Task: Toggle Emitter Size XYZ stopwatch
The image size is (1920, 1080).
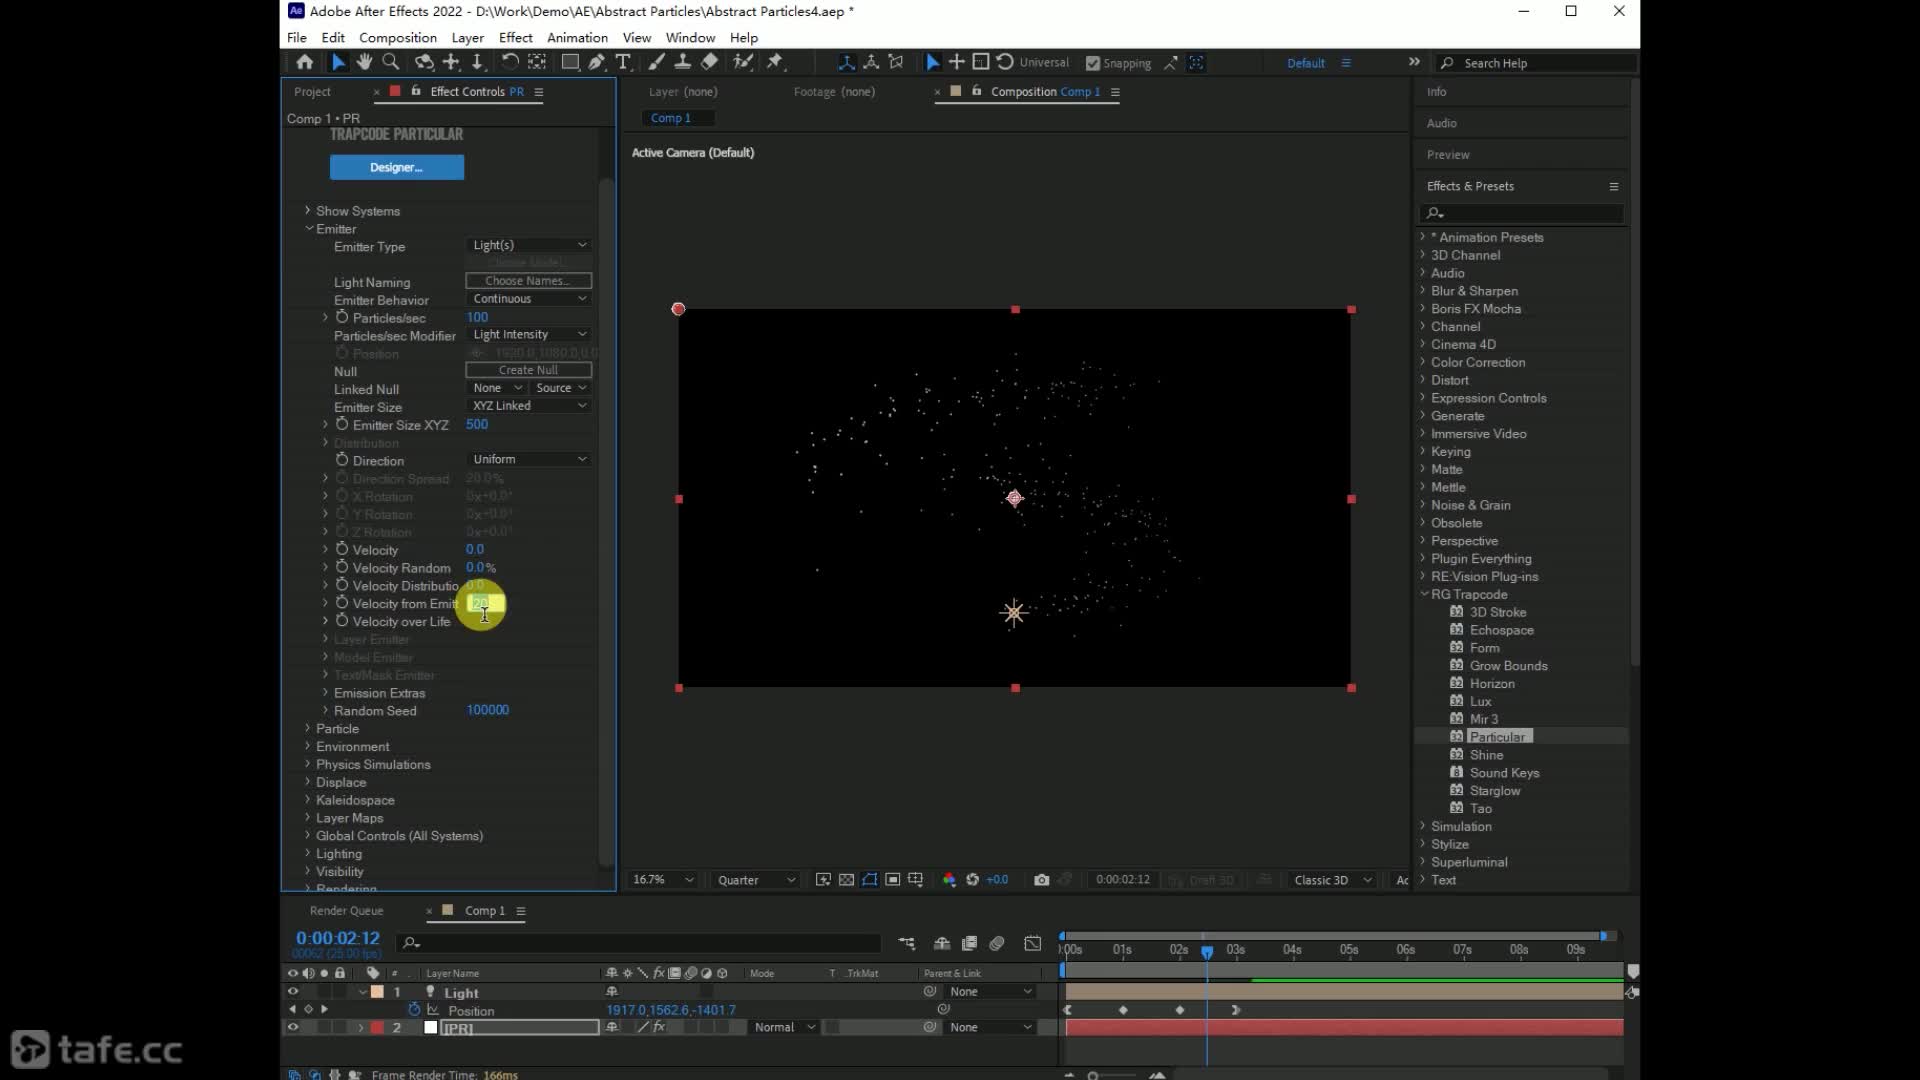Action: (x=342, y=424)
